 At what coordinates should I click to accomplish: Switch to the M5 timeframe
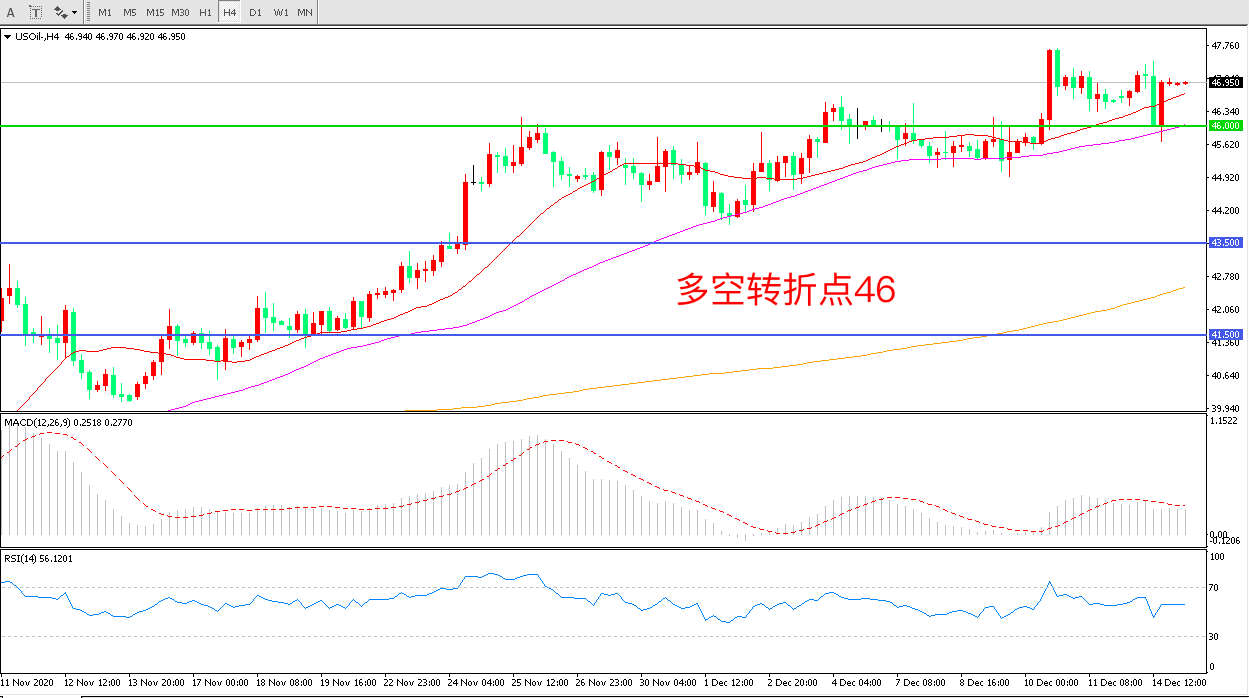click(130, 12)
